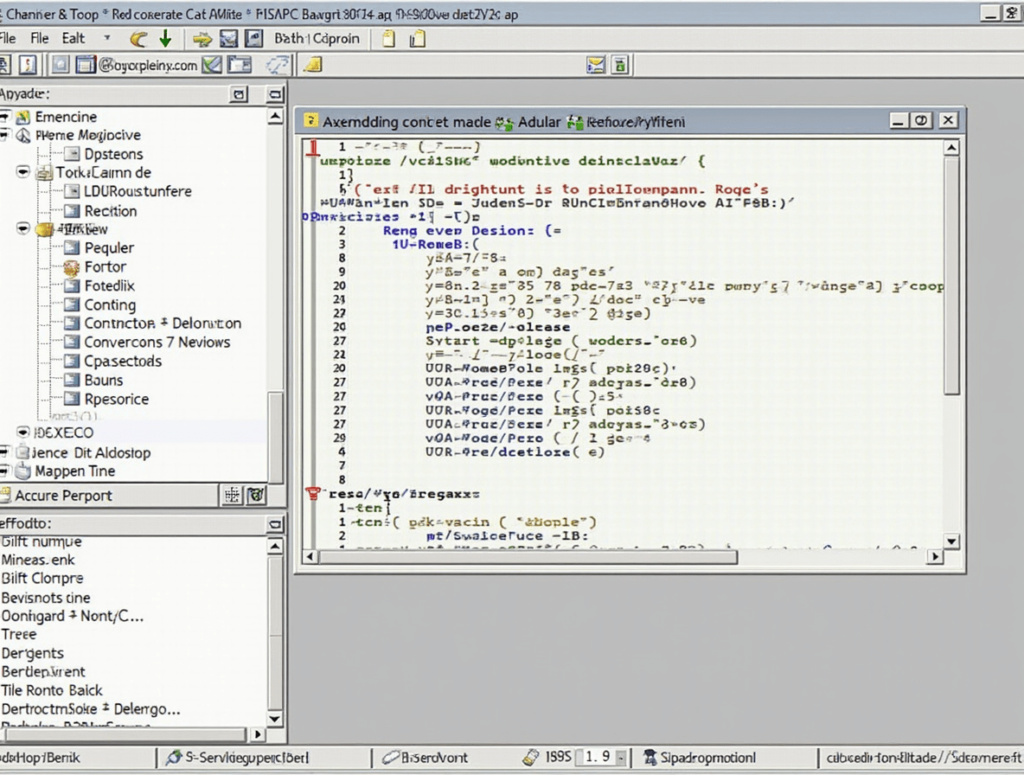Click the green down arrow toolbar icon
1024x775 pixels.
pyautogui.click(x=165, y=39)
